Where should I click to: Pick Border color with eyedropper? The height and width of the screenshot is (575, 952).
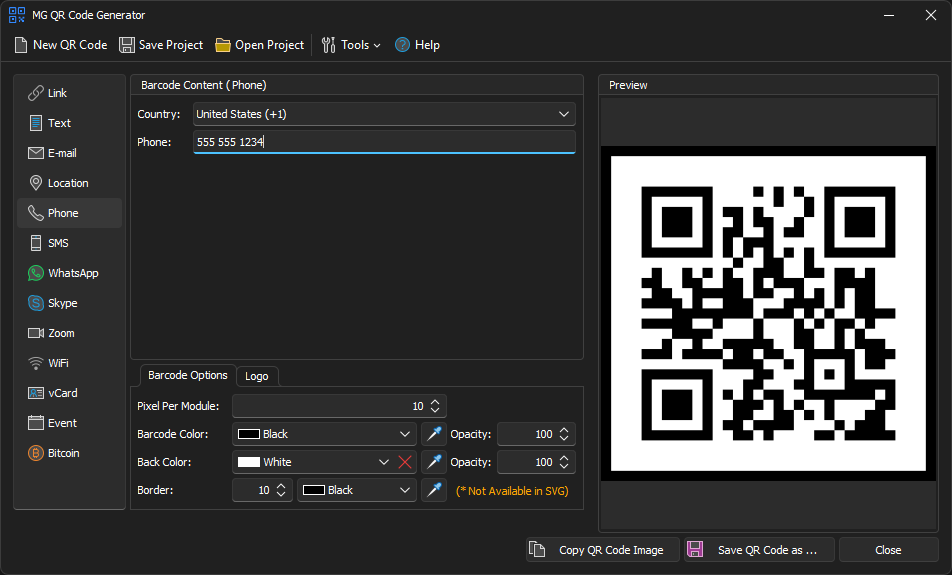tap(434, 490)
